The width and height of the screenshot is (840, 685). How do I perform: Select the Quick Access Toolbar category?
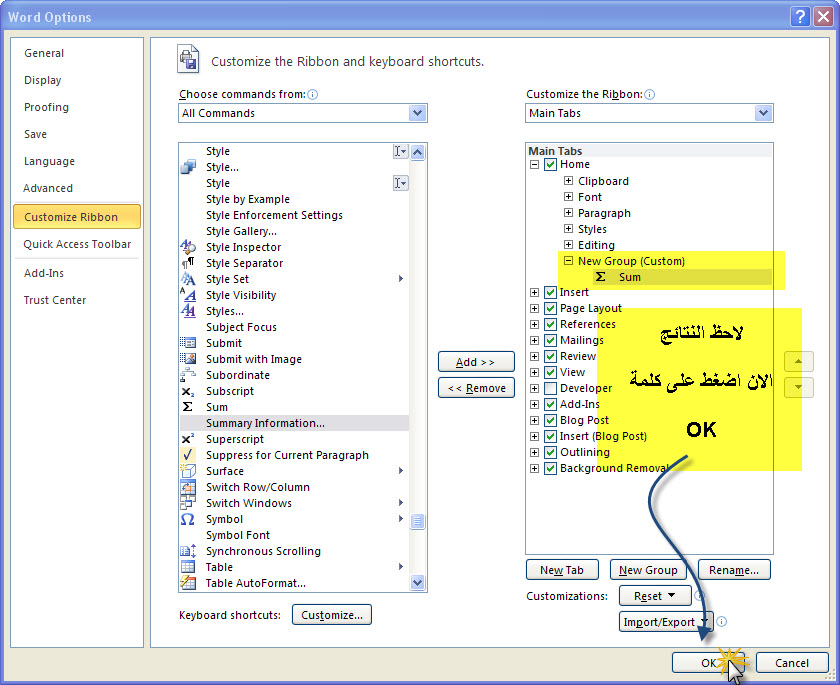[x=77, y=244]
